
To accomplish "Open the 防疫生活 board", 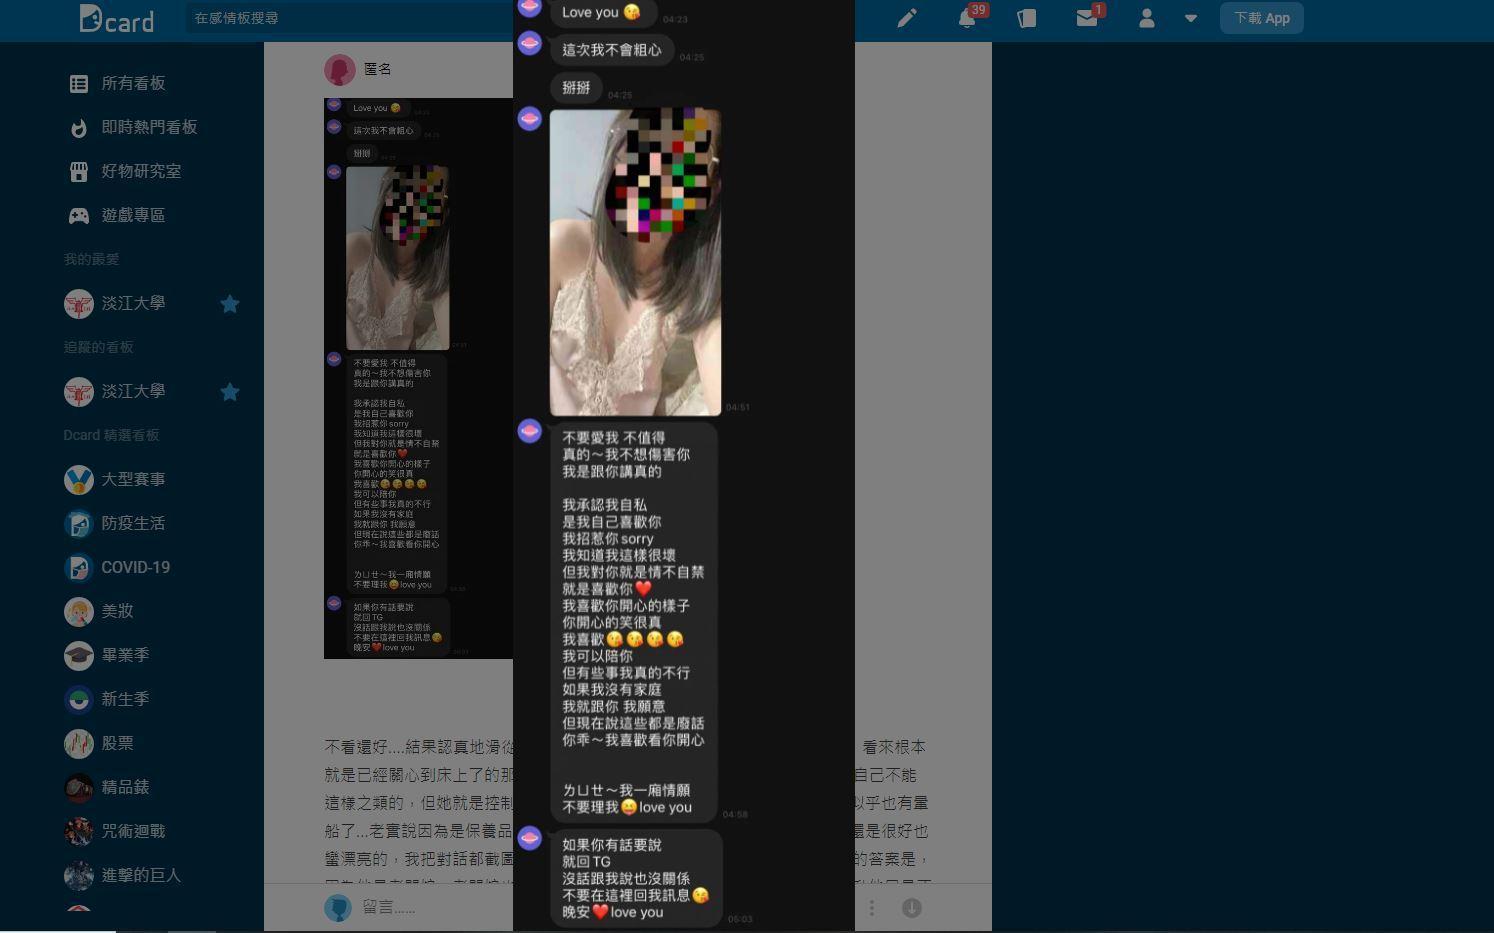I will (x=132, y=523).
